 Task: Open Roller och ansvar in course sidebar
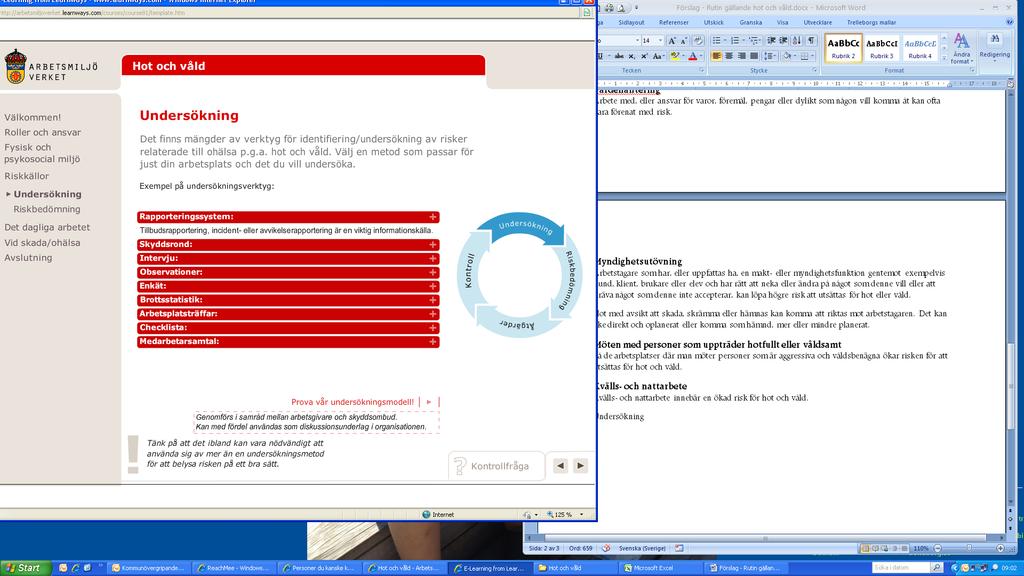42,132
